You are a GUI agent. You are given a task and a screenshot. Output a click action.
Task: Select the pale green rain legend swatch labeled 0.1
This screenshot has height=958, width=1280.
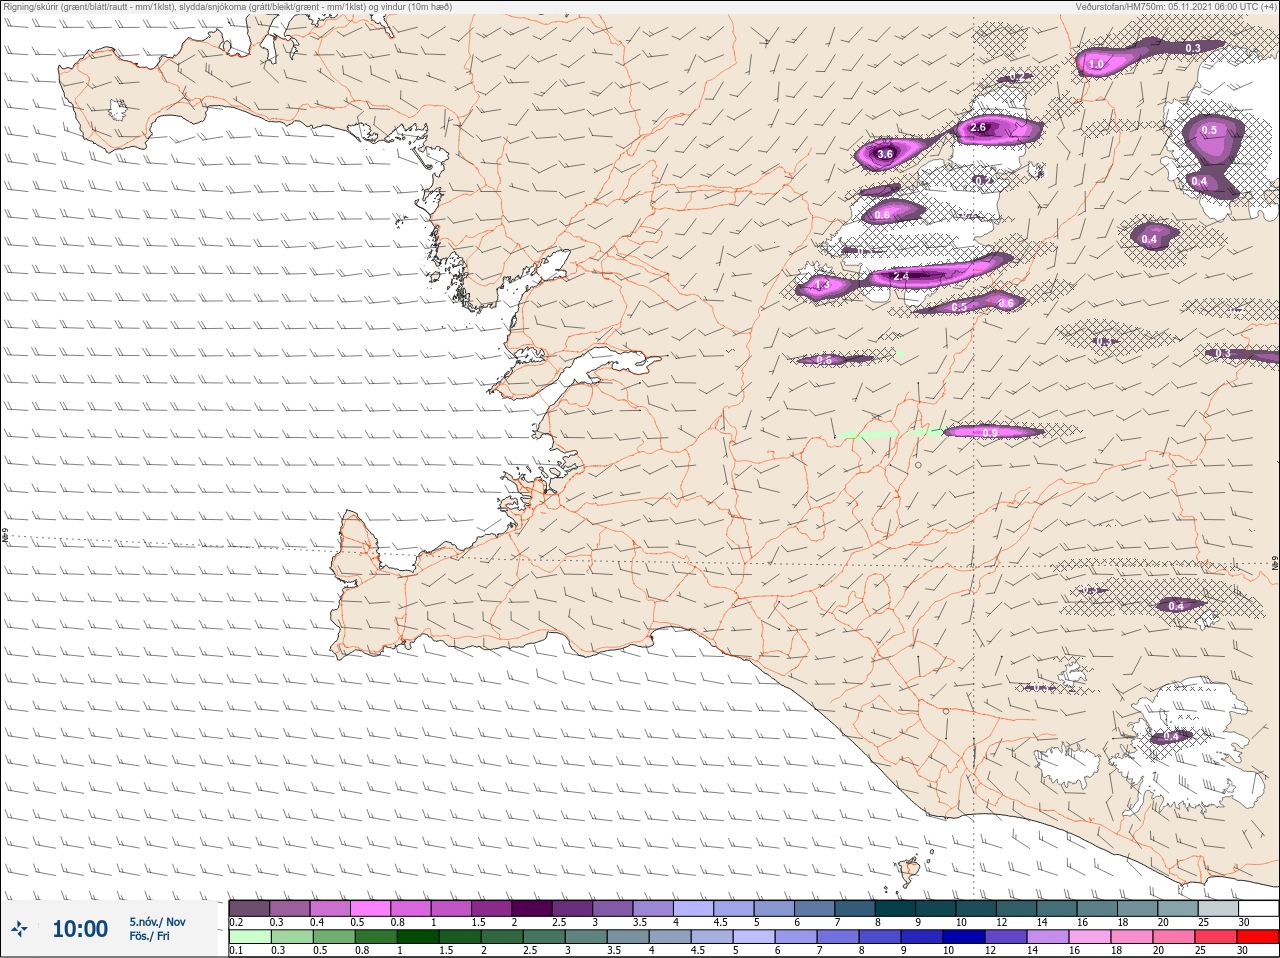(249, 937)
